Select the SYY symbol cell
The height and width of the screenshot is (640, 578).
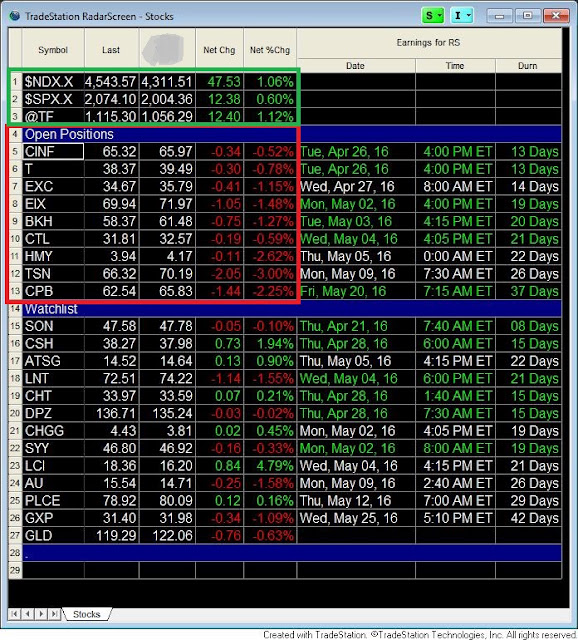(53, 448)
